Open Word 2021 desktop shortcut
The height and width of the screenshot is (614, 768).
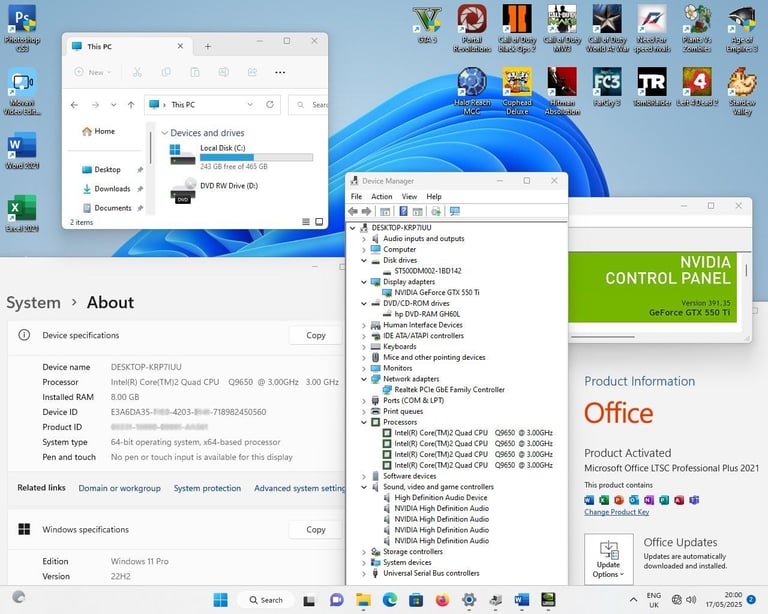[x=22, y=150]
